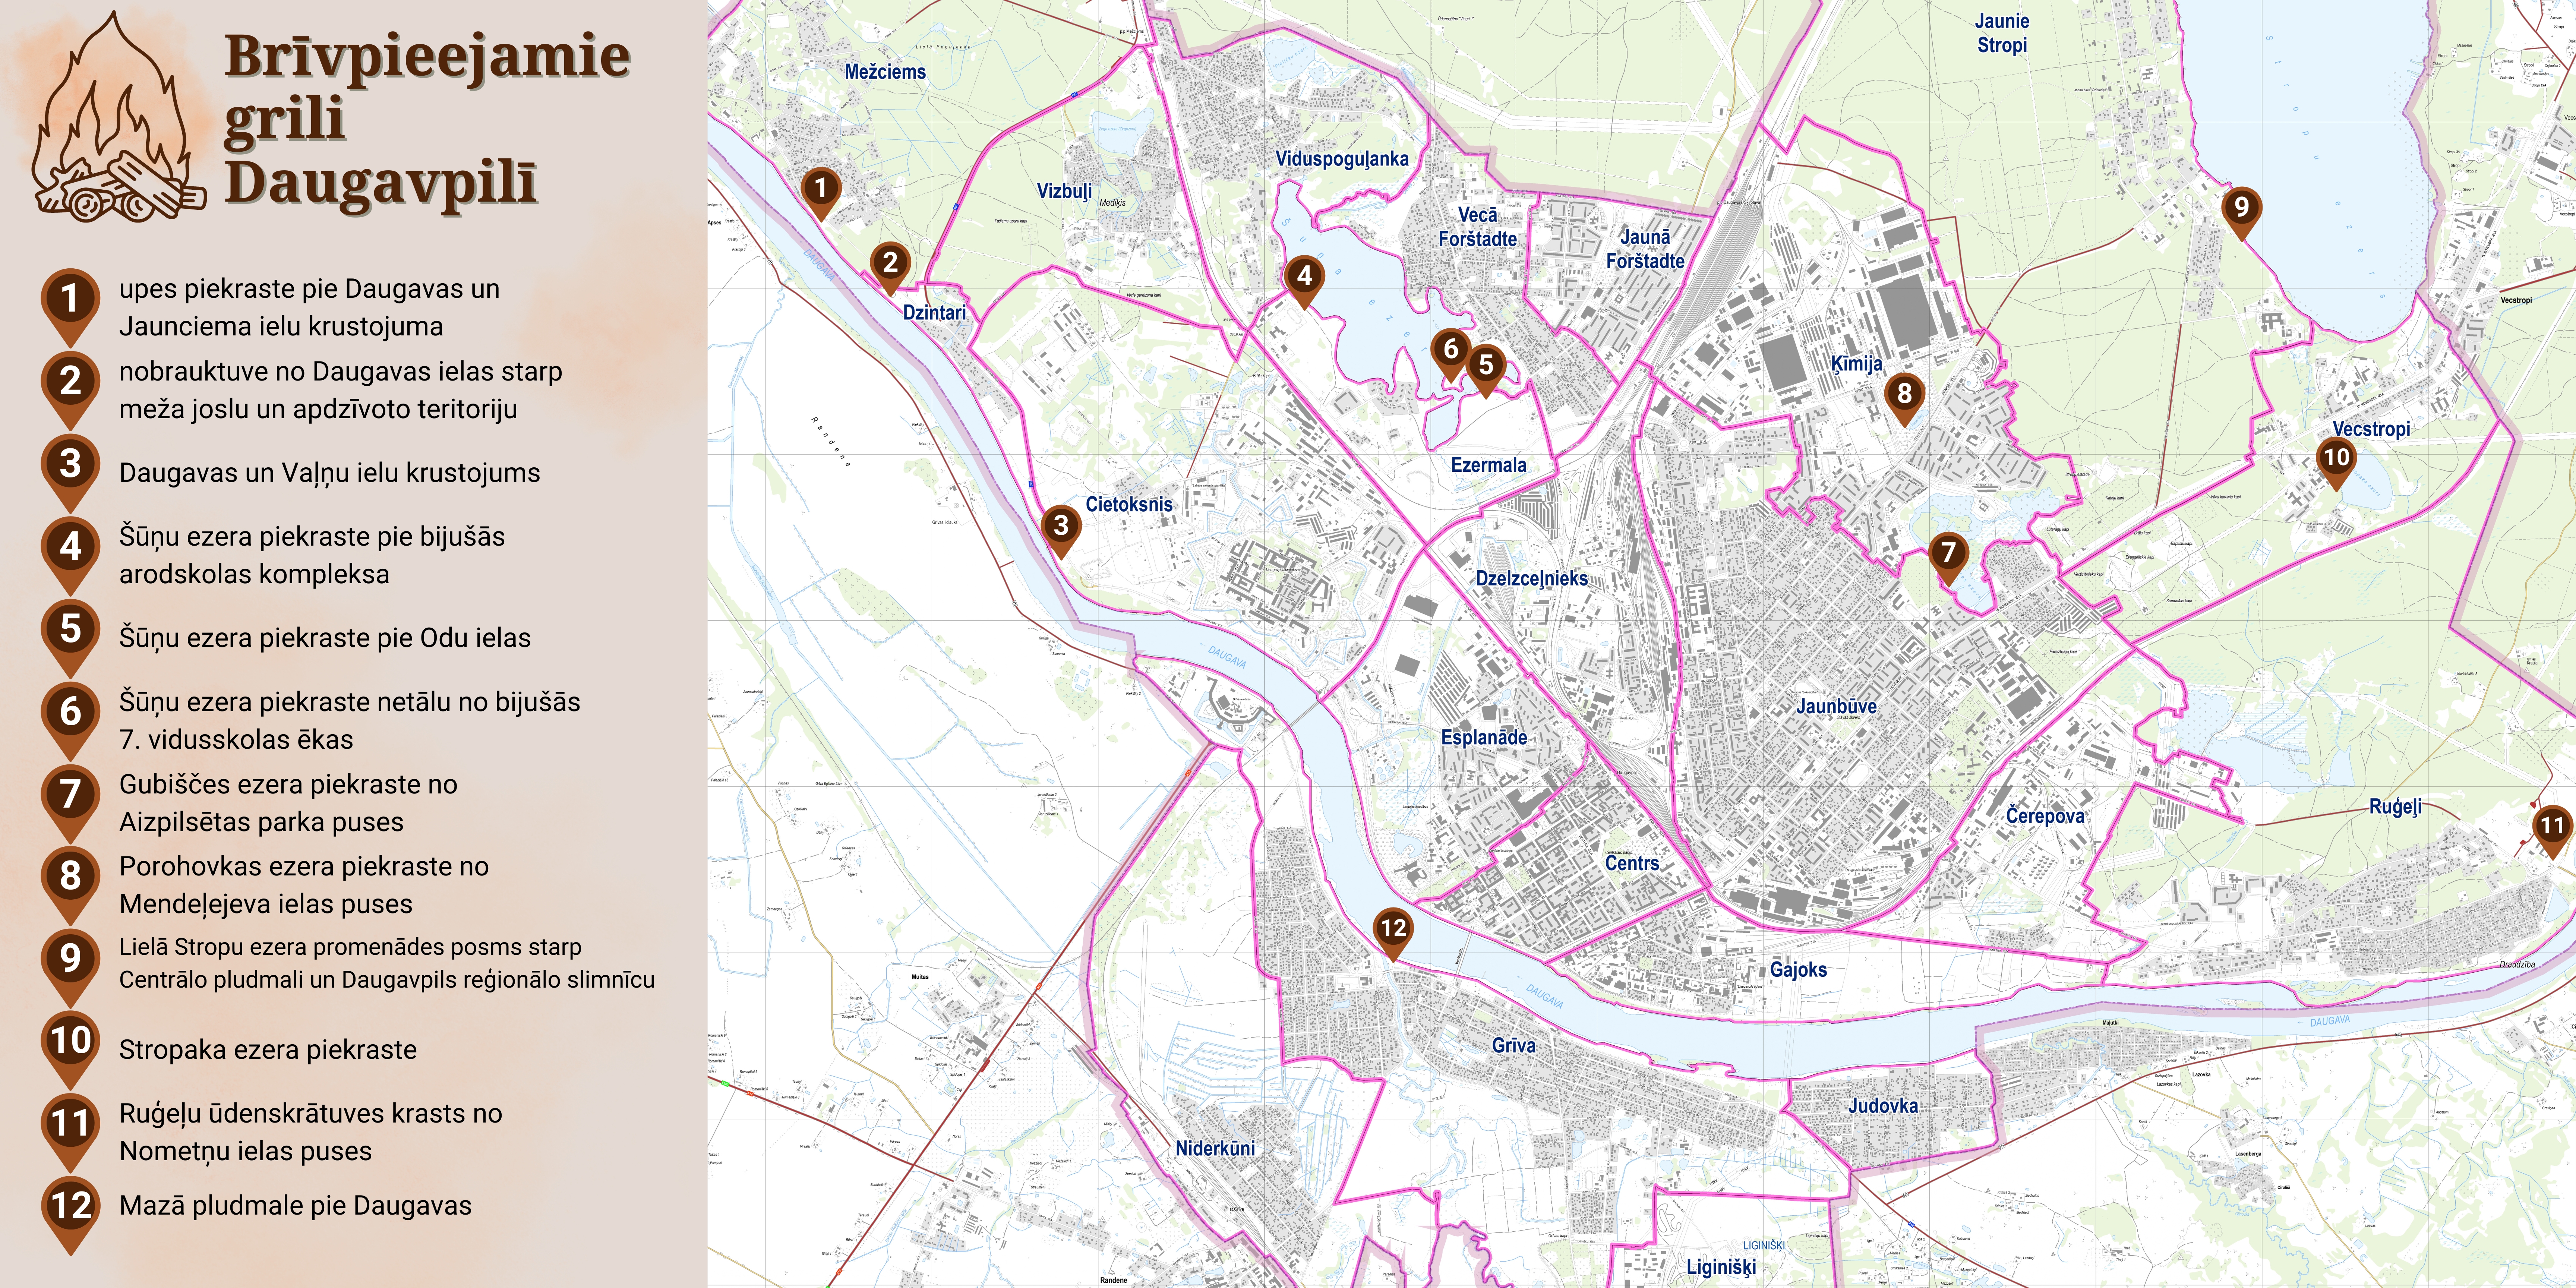The width and height of the screenshot is (2576, 1288).
Task: Click the Čerepova district label
Action: 2045,816
